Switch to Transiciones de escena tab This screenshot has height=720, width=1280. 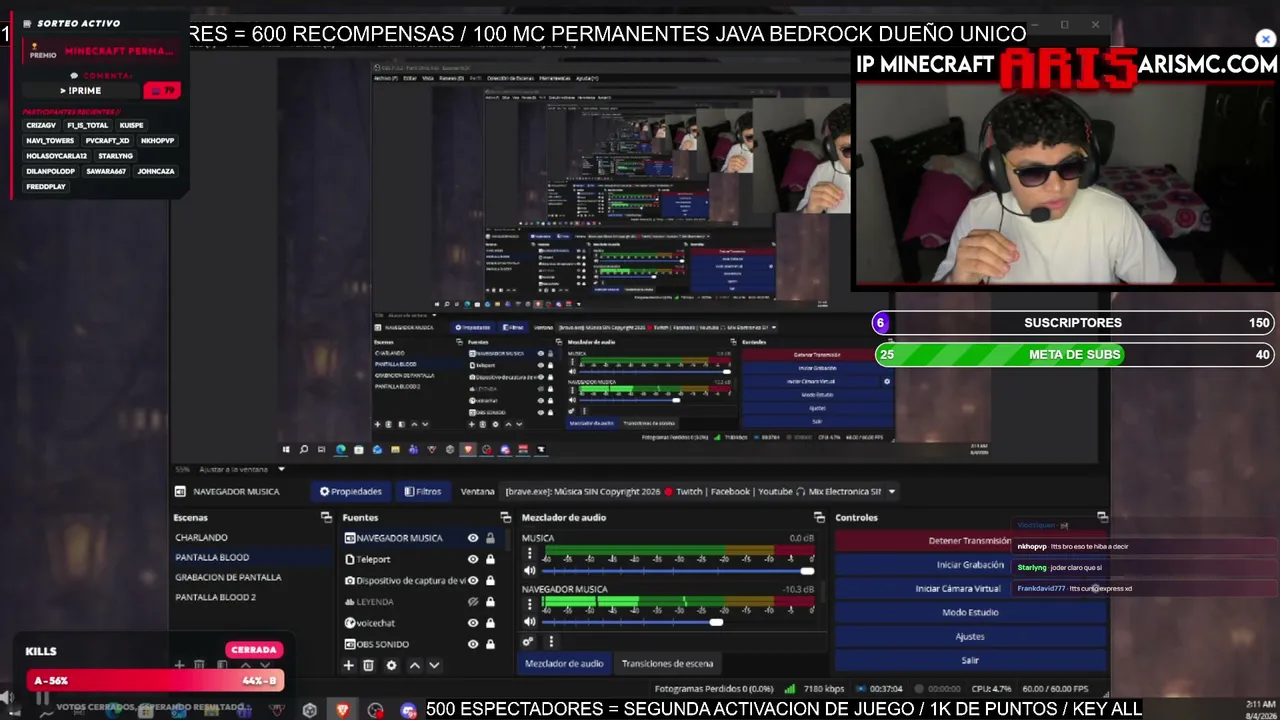667,663
